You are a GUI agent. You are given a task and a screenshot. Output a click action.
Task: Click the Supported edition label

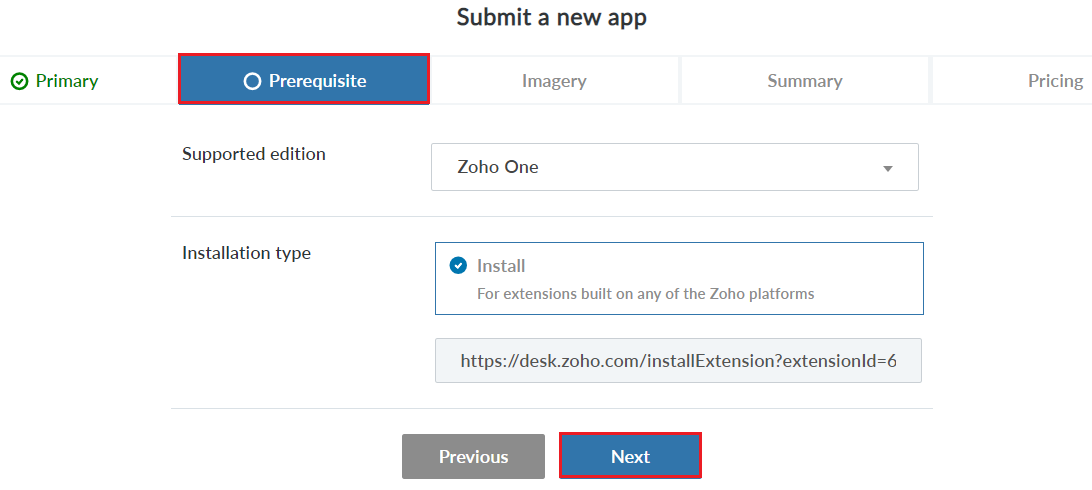pyautogui.click(x=254, y=154)
